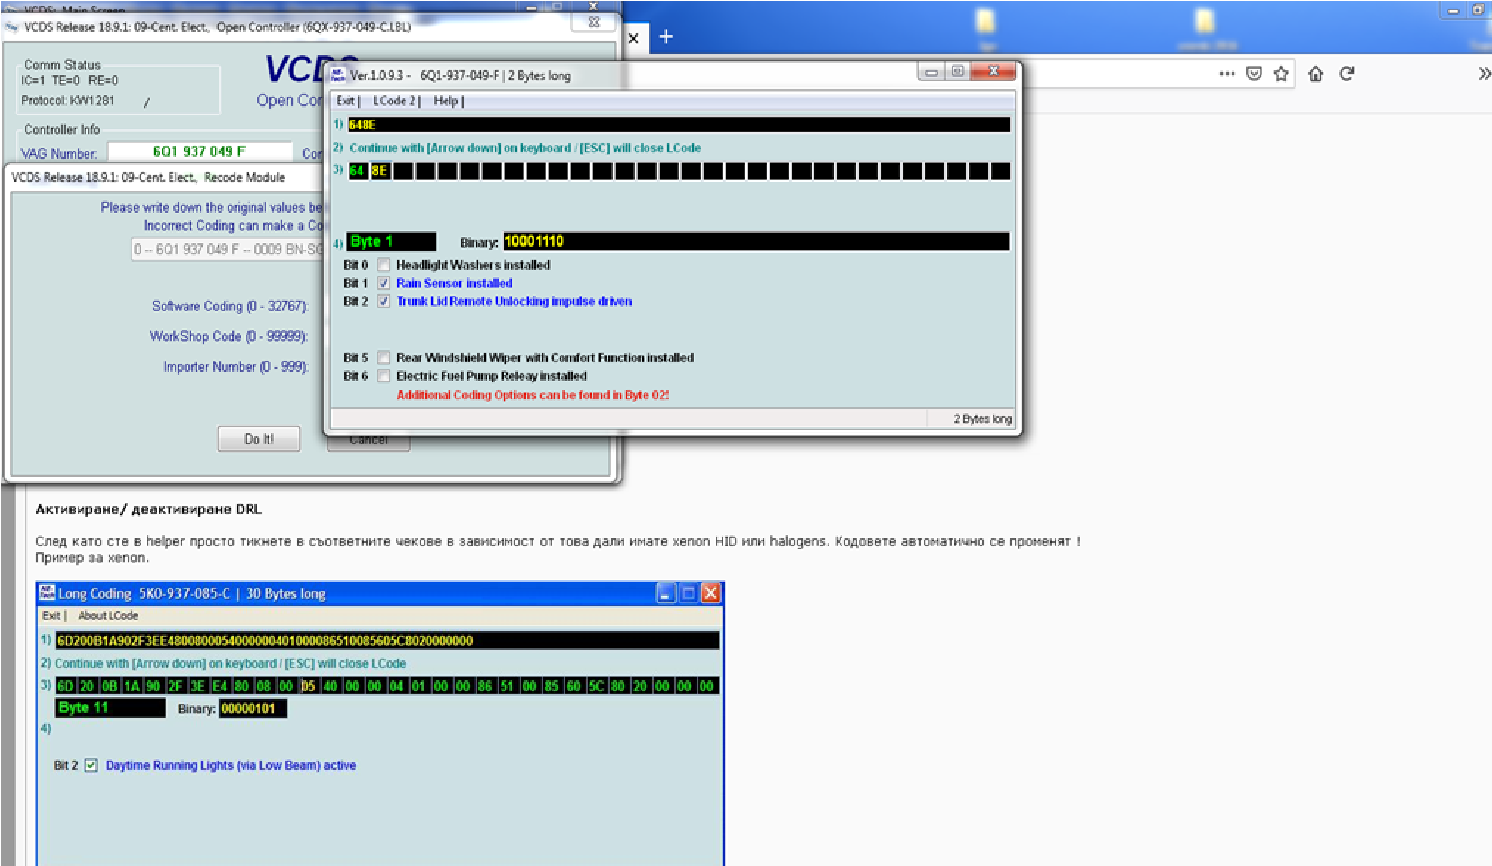This screenshot has width=1492, height=866.
Task: Check Electric Fuel Pump Relay installed
Action: [x=383, y=376]
